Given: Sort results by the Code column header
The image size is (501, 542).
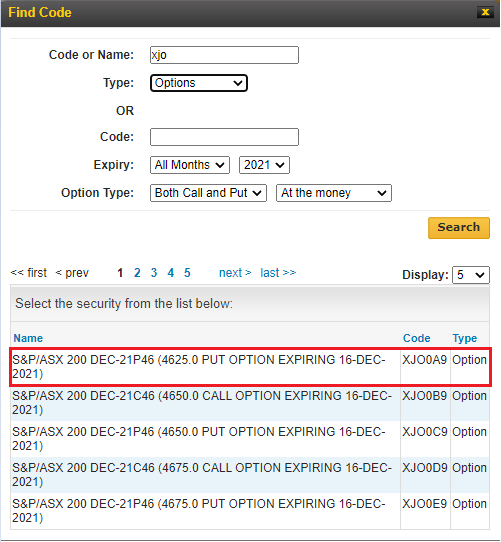Looking at the screenshot, I should tap(417, 338).
